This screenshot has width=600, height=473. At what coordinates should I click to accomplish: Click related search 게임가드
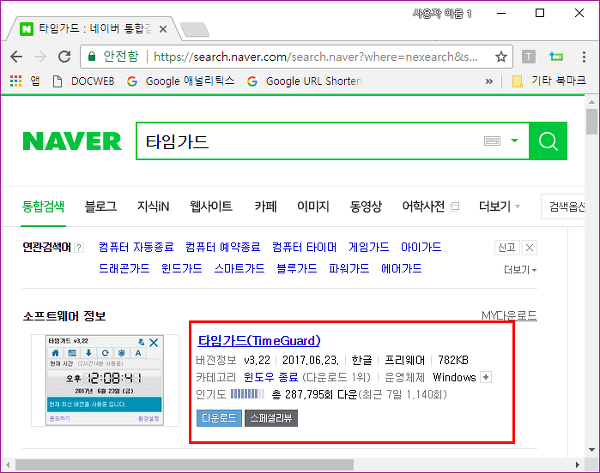pyautogui.click(x=368, y=247)
